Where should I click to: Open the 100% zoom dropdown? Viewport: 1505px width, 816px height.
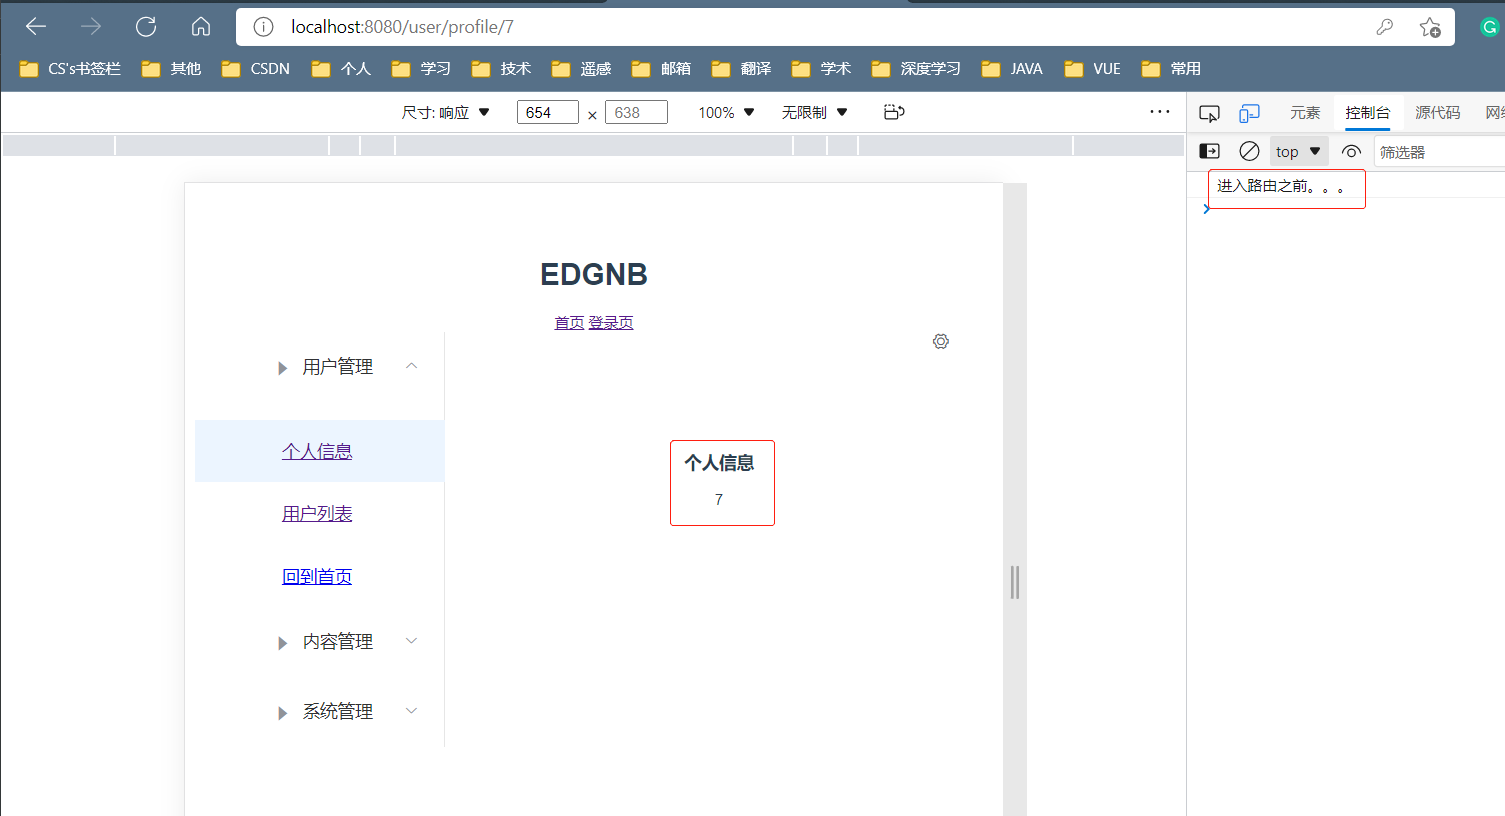(x=726, y=112)
